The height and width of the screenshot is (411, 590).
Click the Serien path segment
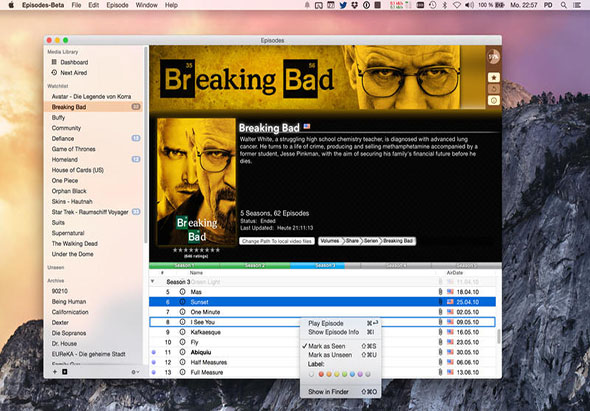(x=371, y=241)
